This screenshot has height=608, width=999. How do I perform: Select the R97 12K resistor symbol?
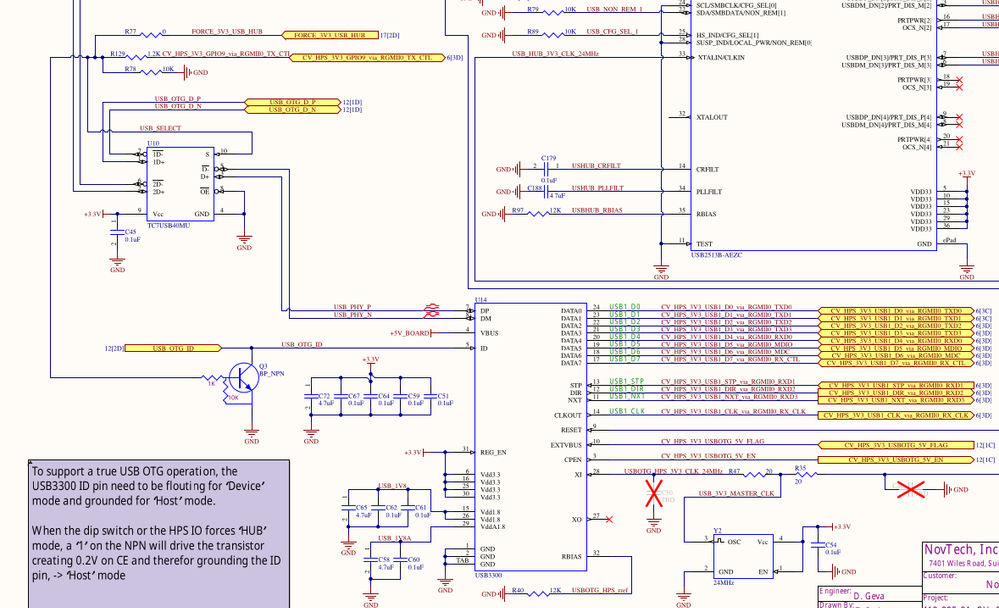538,214
